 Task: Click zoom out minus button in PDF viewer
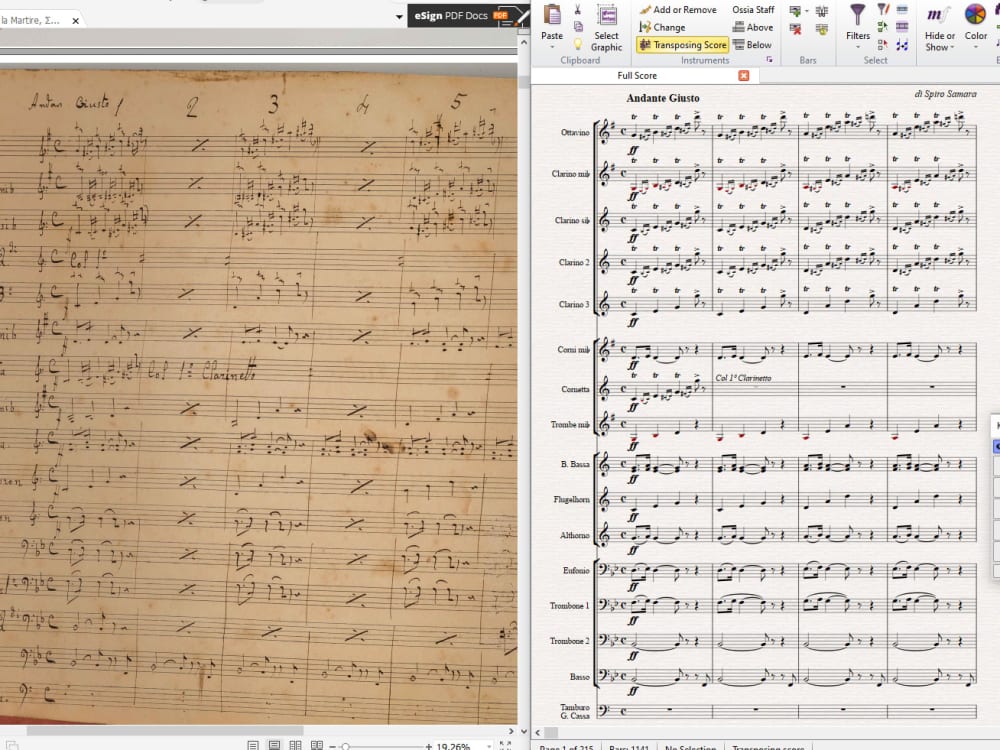(x=332, y=746)
